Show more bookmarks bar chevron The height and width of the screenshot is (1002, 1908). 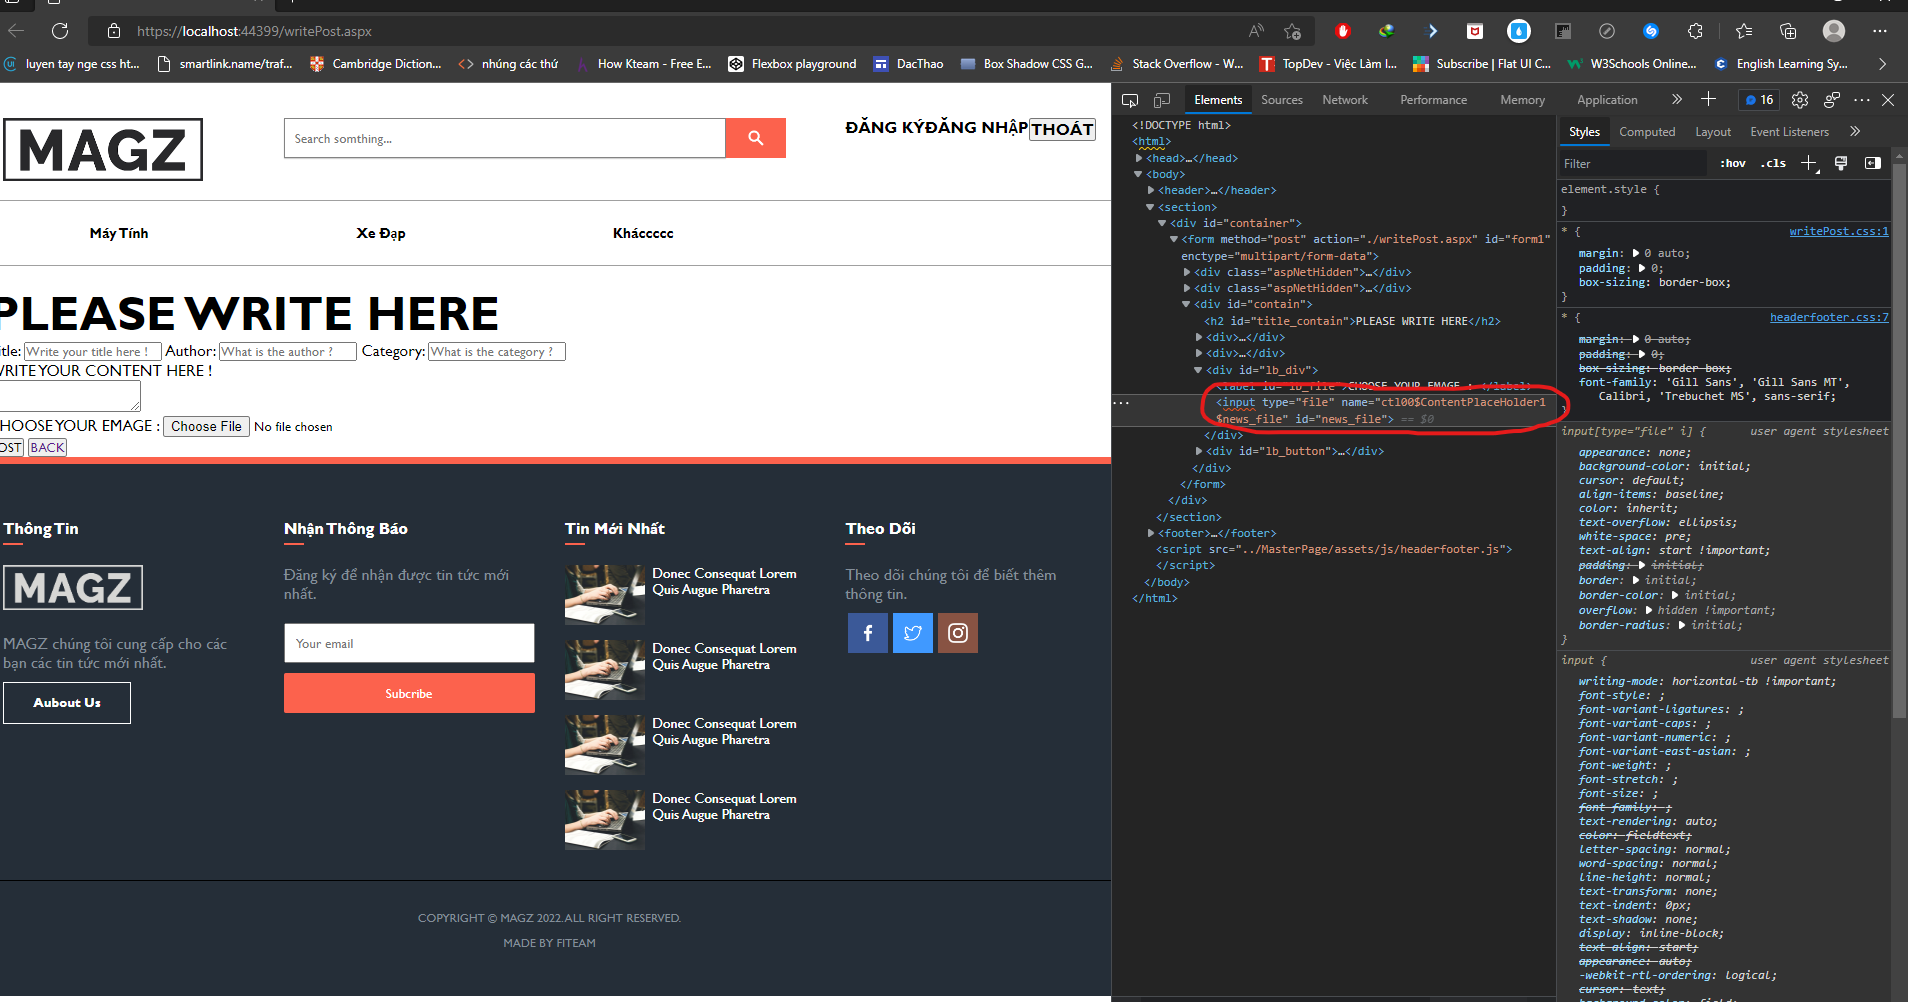tap(1883, 64)
